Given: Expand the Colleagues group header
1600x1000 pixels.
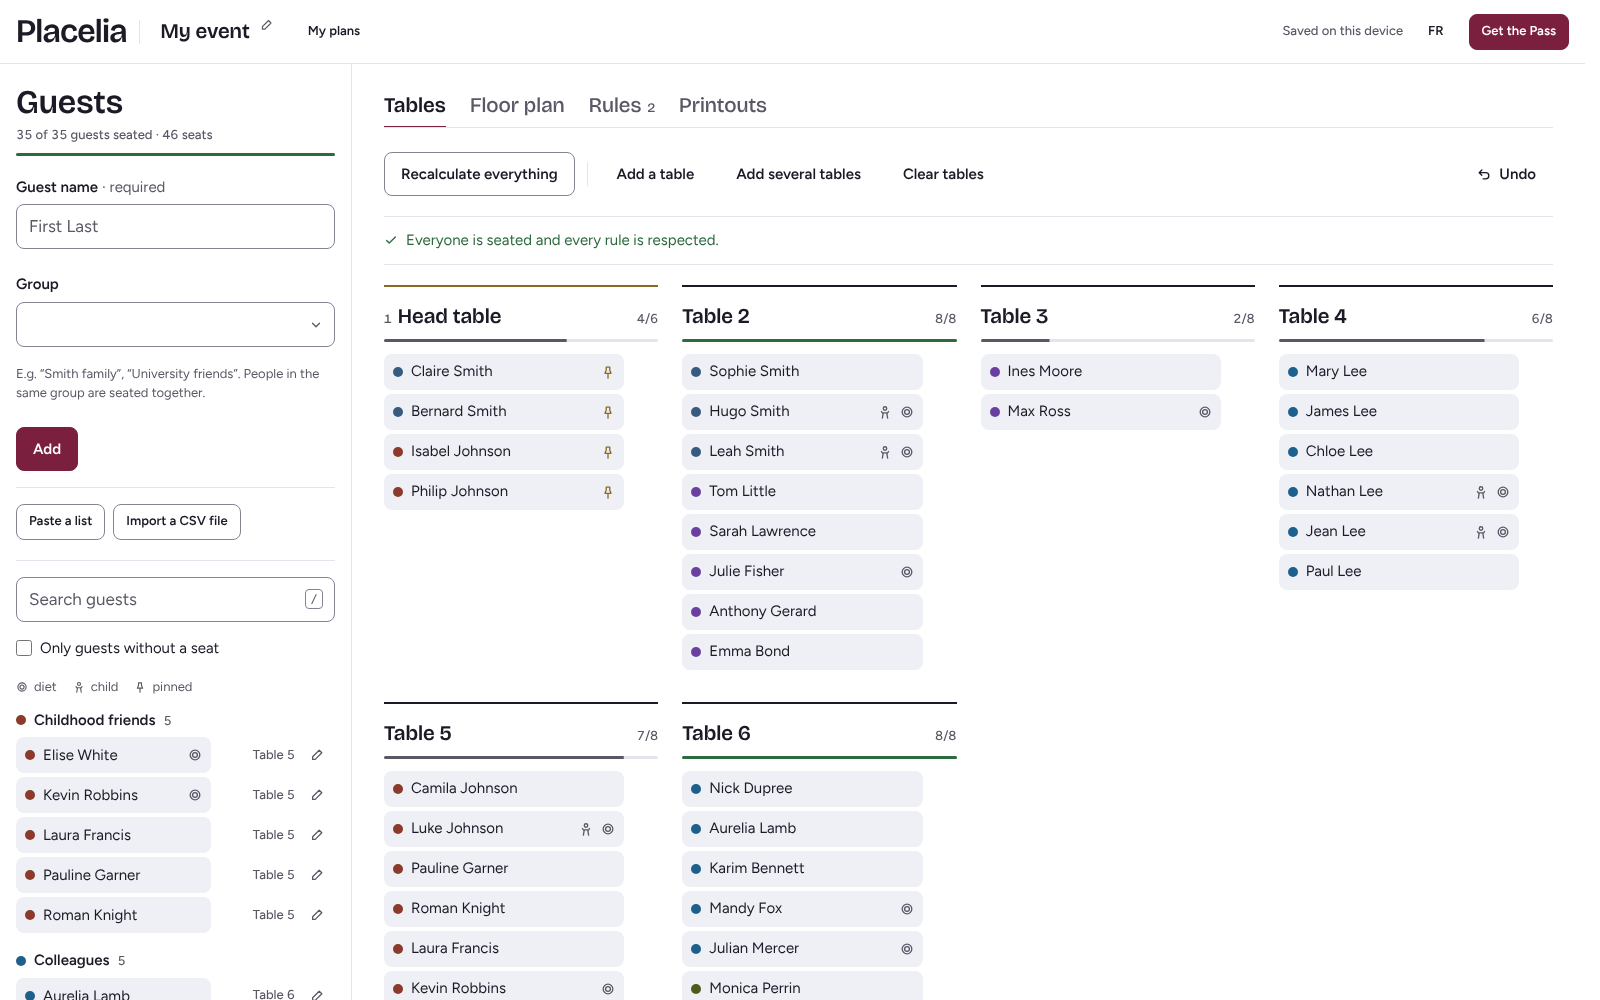Looking at the screenshot, I should click(71, 960).
